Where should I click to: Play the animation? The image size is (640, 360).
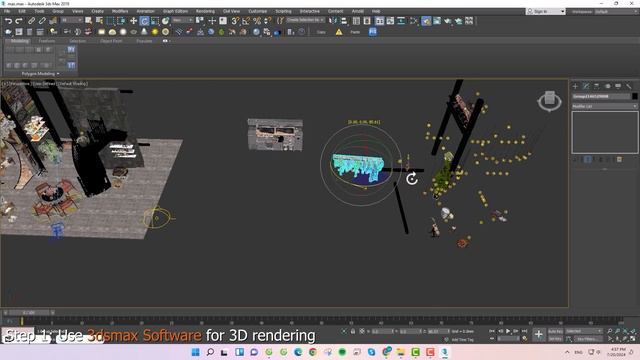(508, 331)
